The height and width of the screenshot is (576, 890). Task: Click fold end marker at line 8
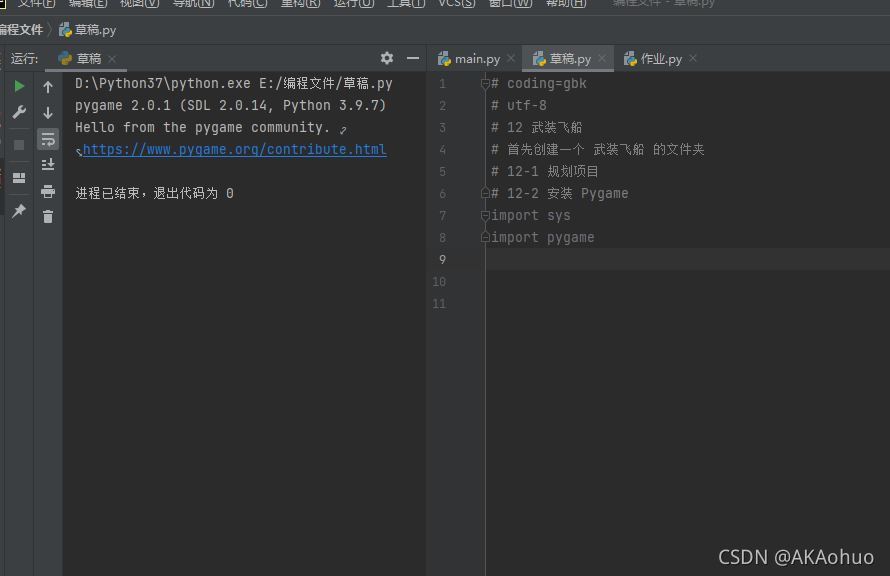point(485,237)
